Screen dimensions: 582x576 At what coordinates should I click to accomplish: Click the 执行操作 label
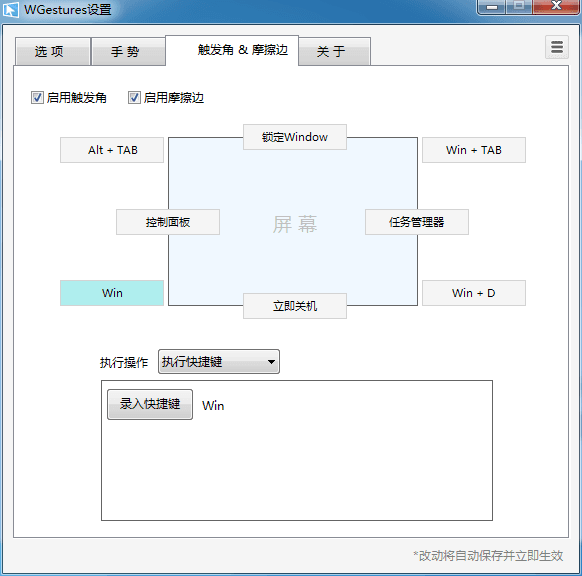tap(124, 362)
